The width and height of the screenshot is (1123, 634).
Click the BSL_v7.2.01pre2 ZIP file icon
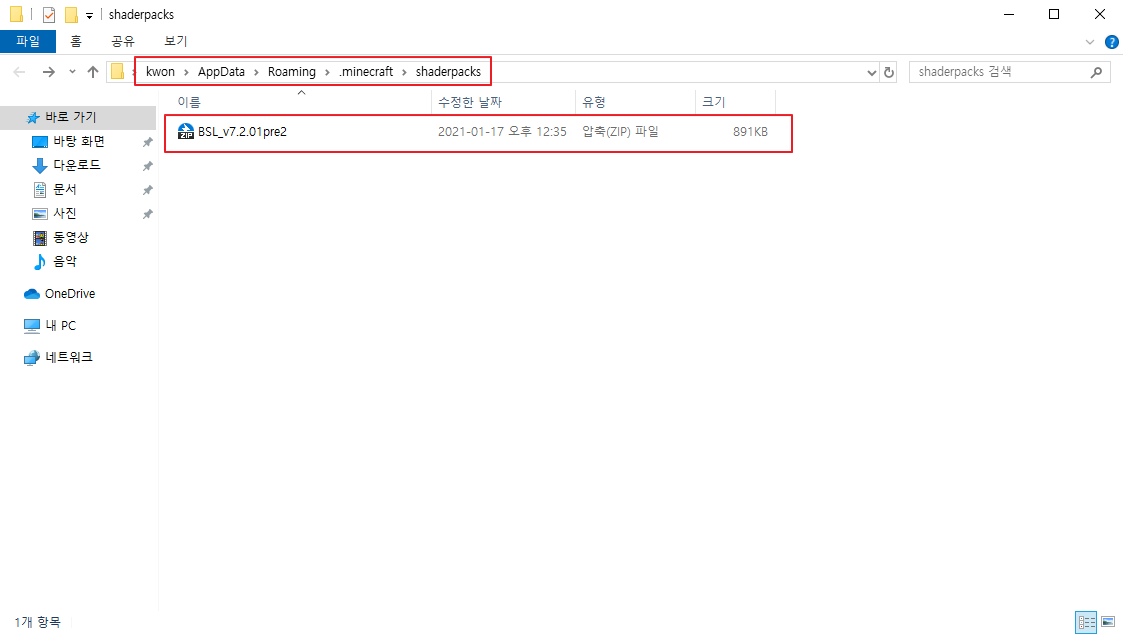pos(185,132)
